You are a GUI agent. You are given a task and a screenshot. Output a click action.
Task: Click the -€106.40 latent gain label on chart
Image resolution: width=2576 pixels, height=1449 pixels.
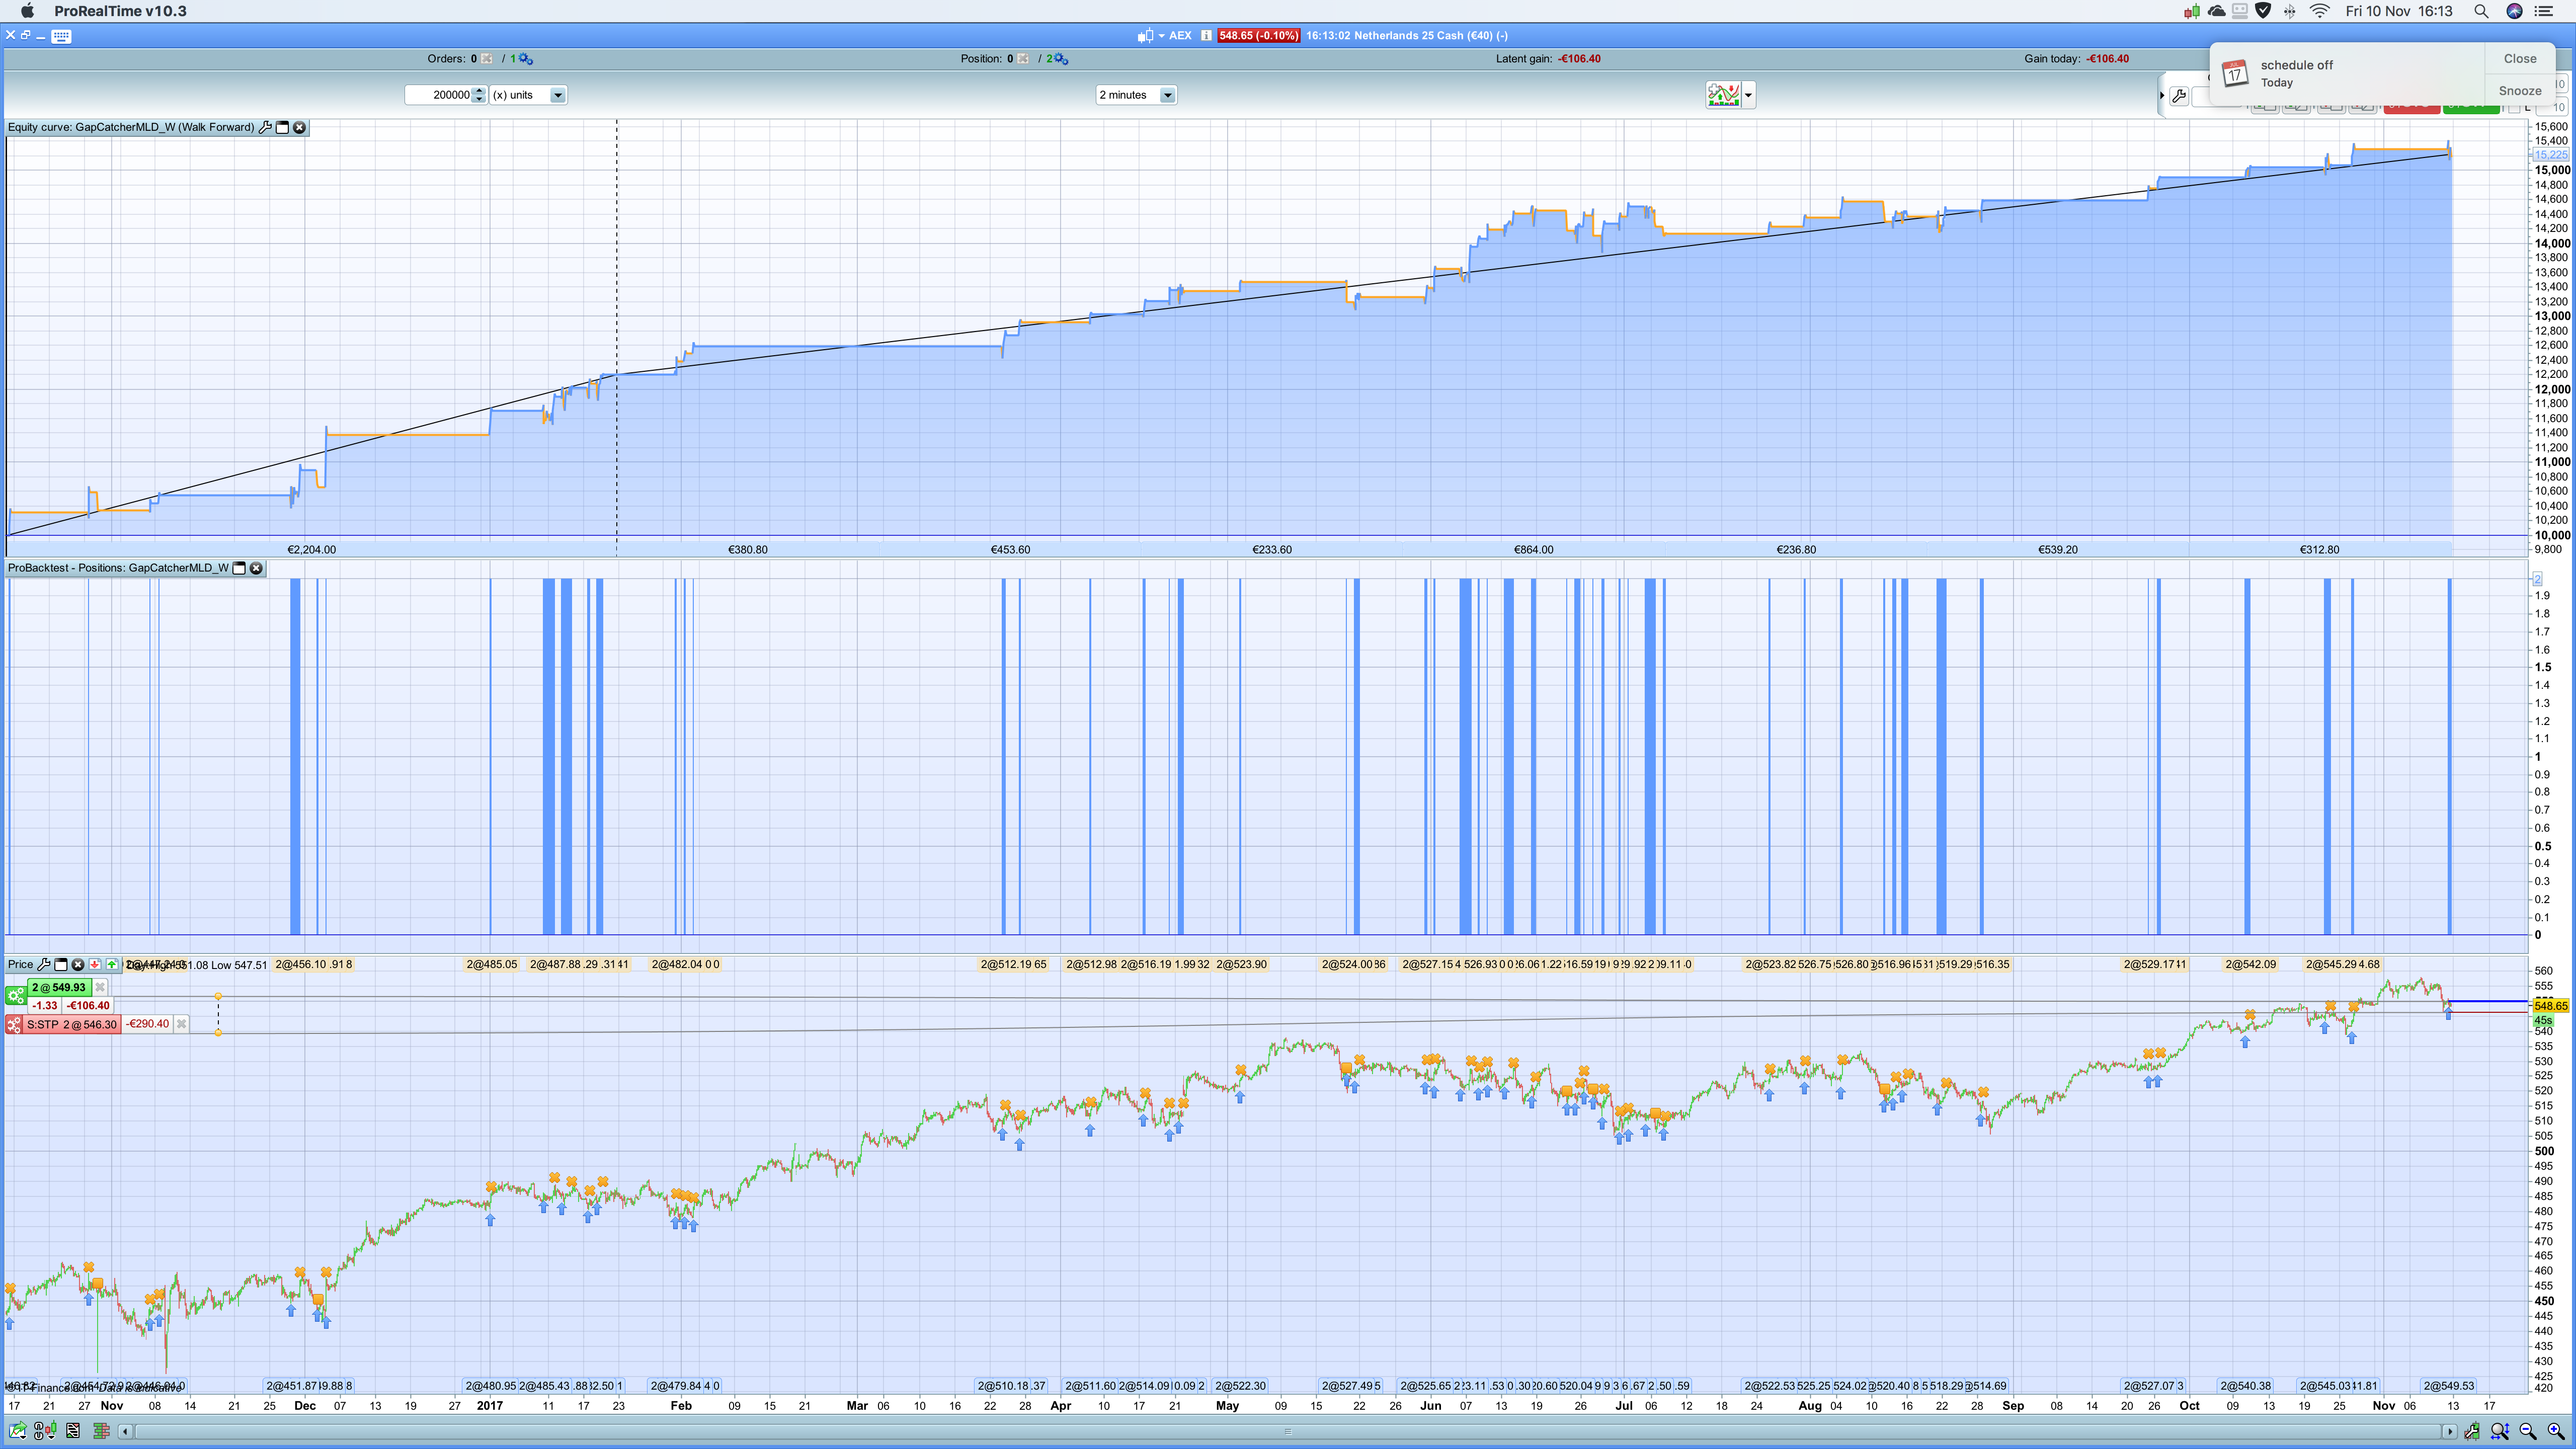88,1006
